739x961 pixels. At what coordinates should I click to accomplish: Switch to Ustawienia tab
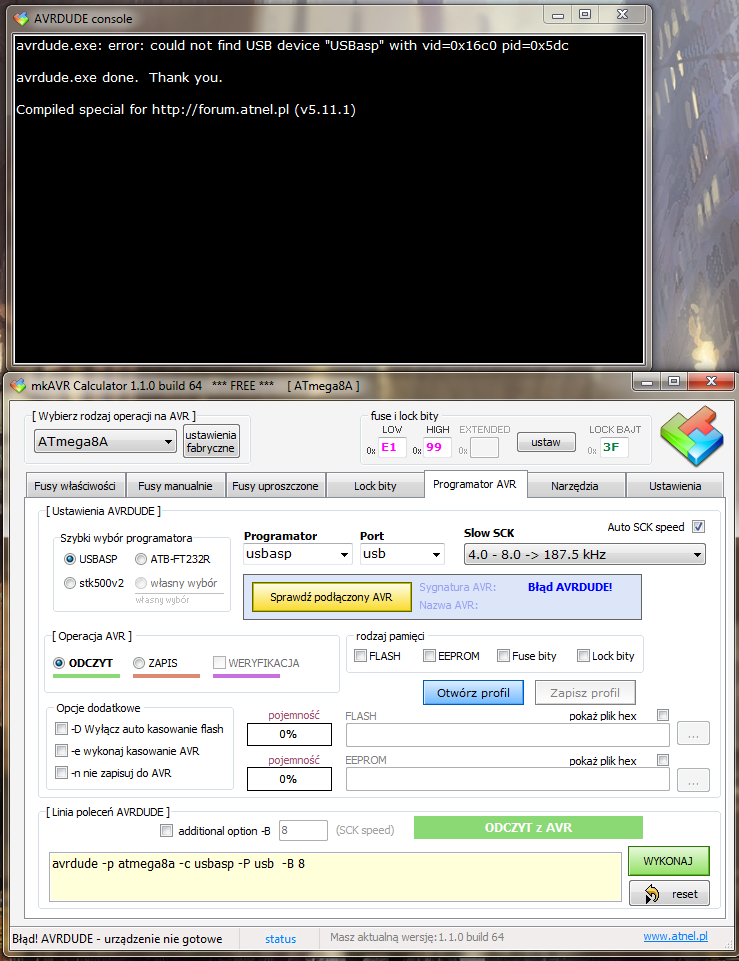coord(675,486)
